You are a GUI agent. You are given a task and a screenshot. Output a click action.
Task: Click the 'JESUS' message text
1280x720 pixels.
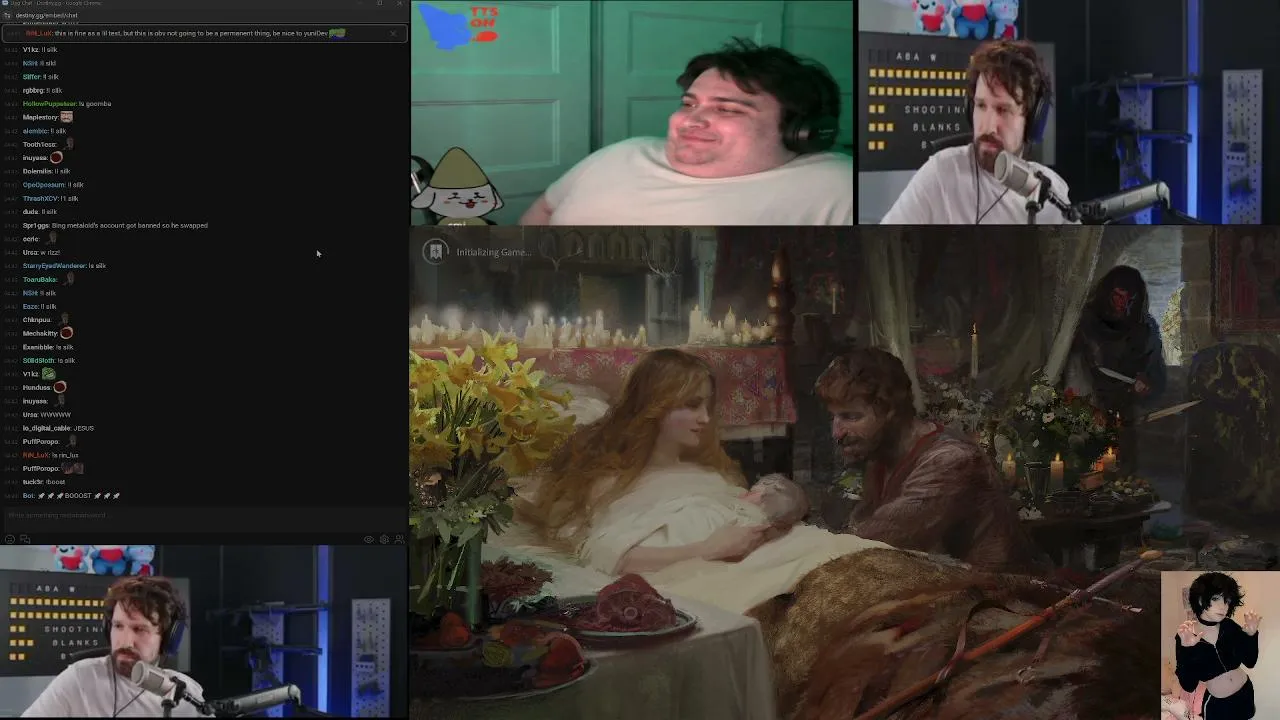click(83, 428)
